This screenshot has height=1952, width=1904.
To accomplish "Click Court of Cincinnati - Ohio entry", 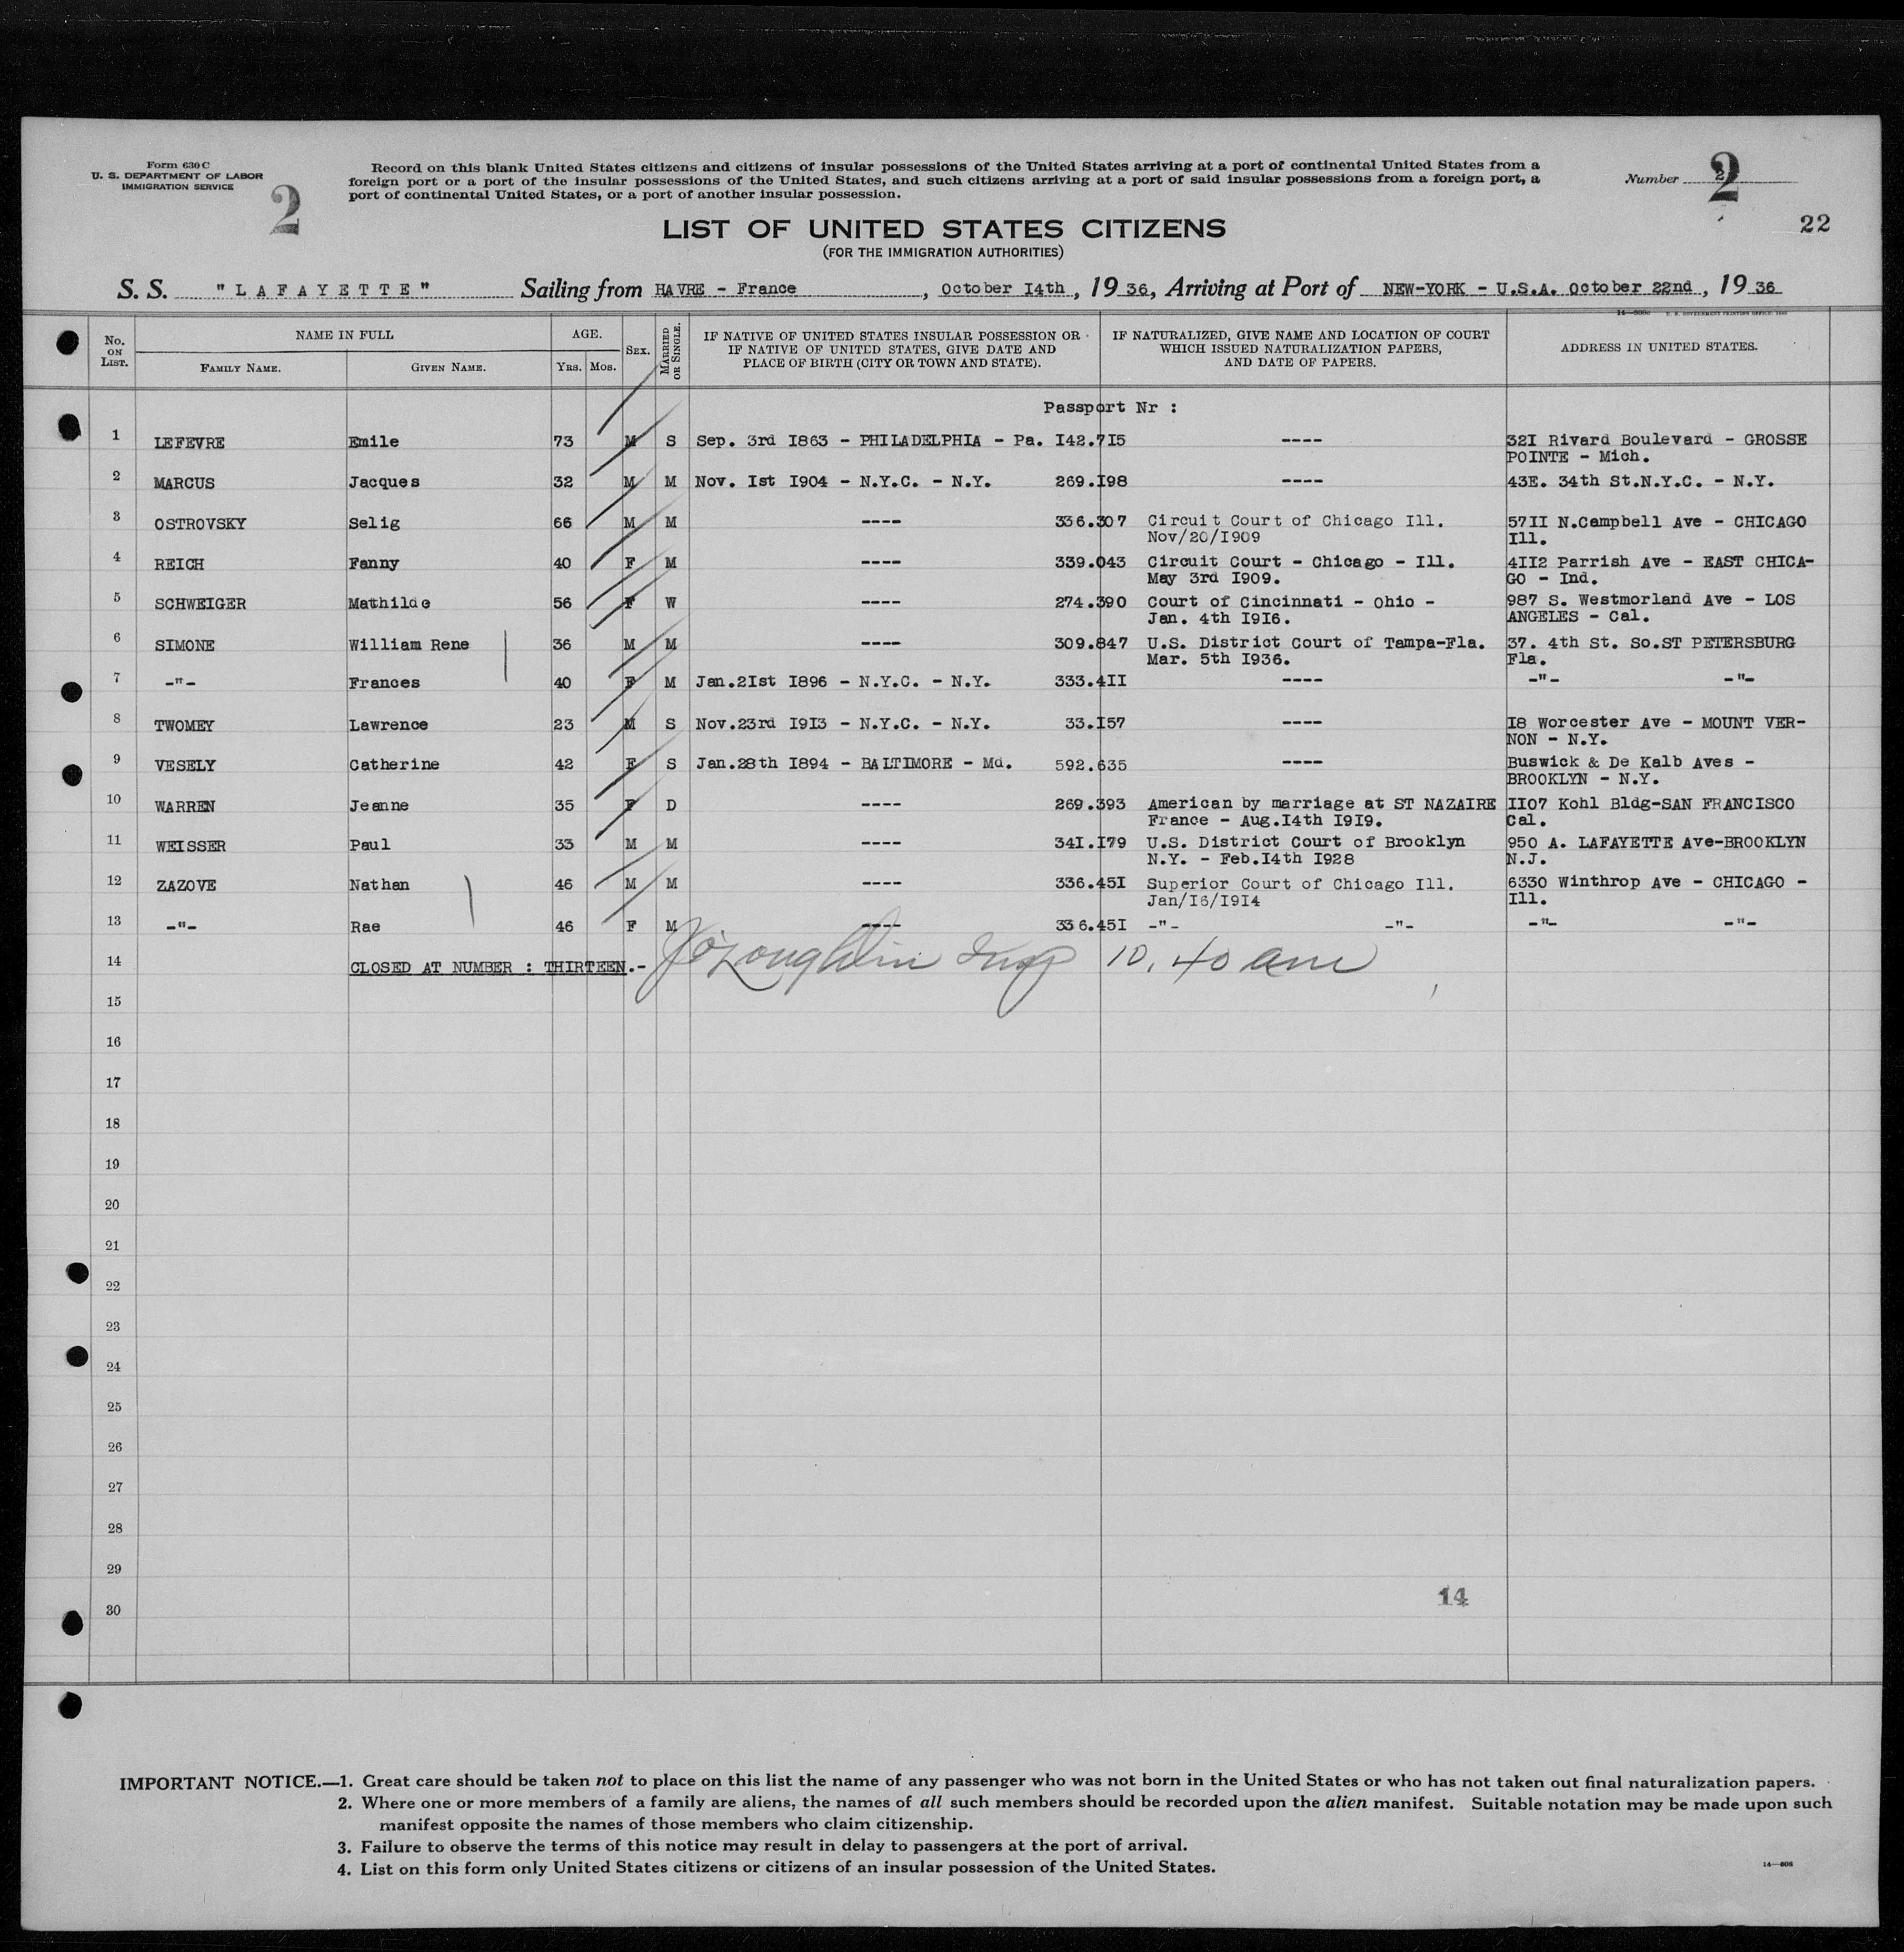I will [x=1290, y=610].
